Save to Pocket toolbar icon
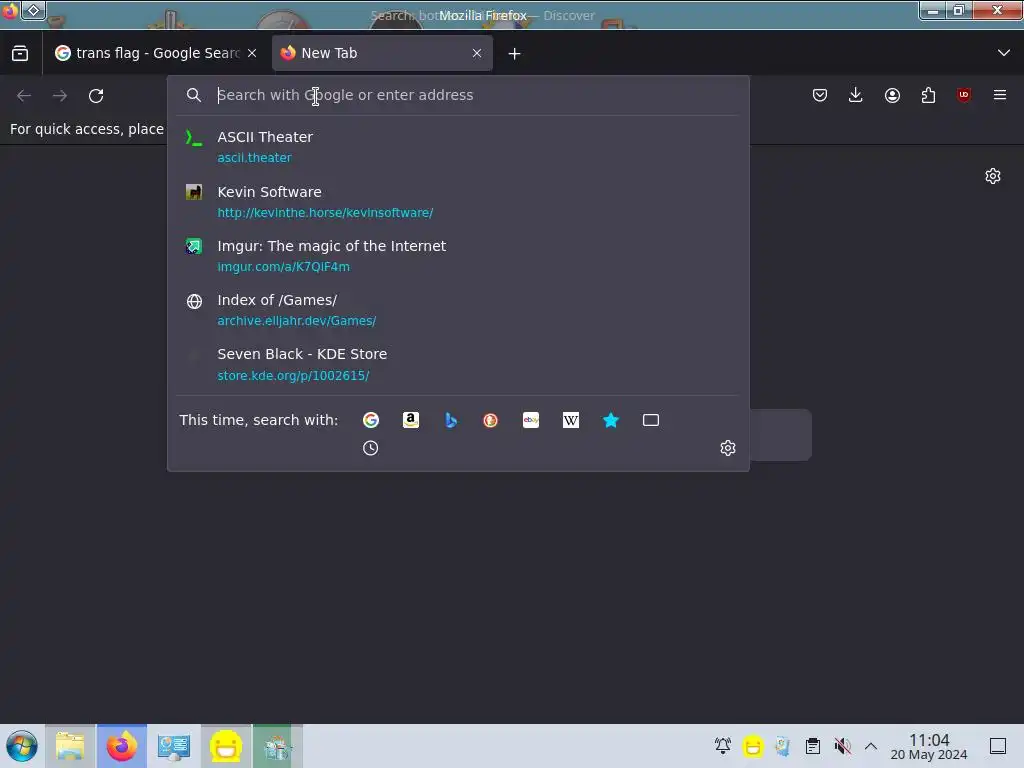The image size is (1024, 768). click(820, 95)
